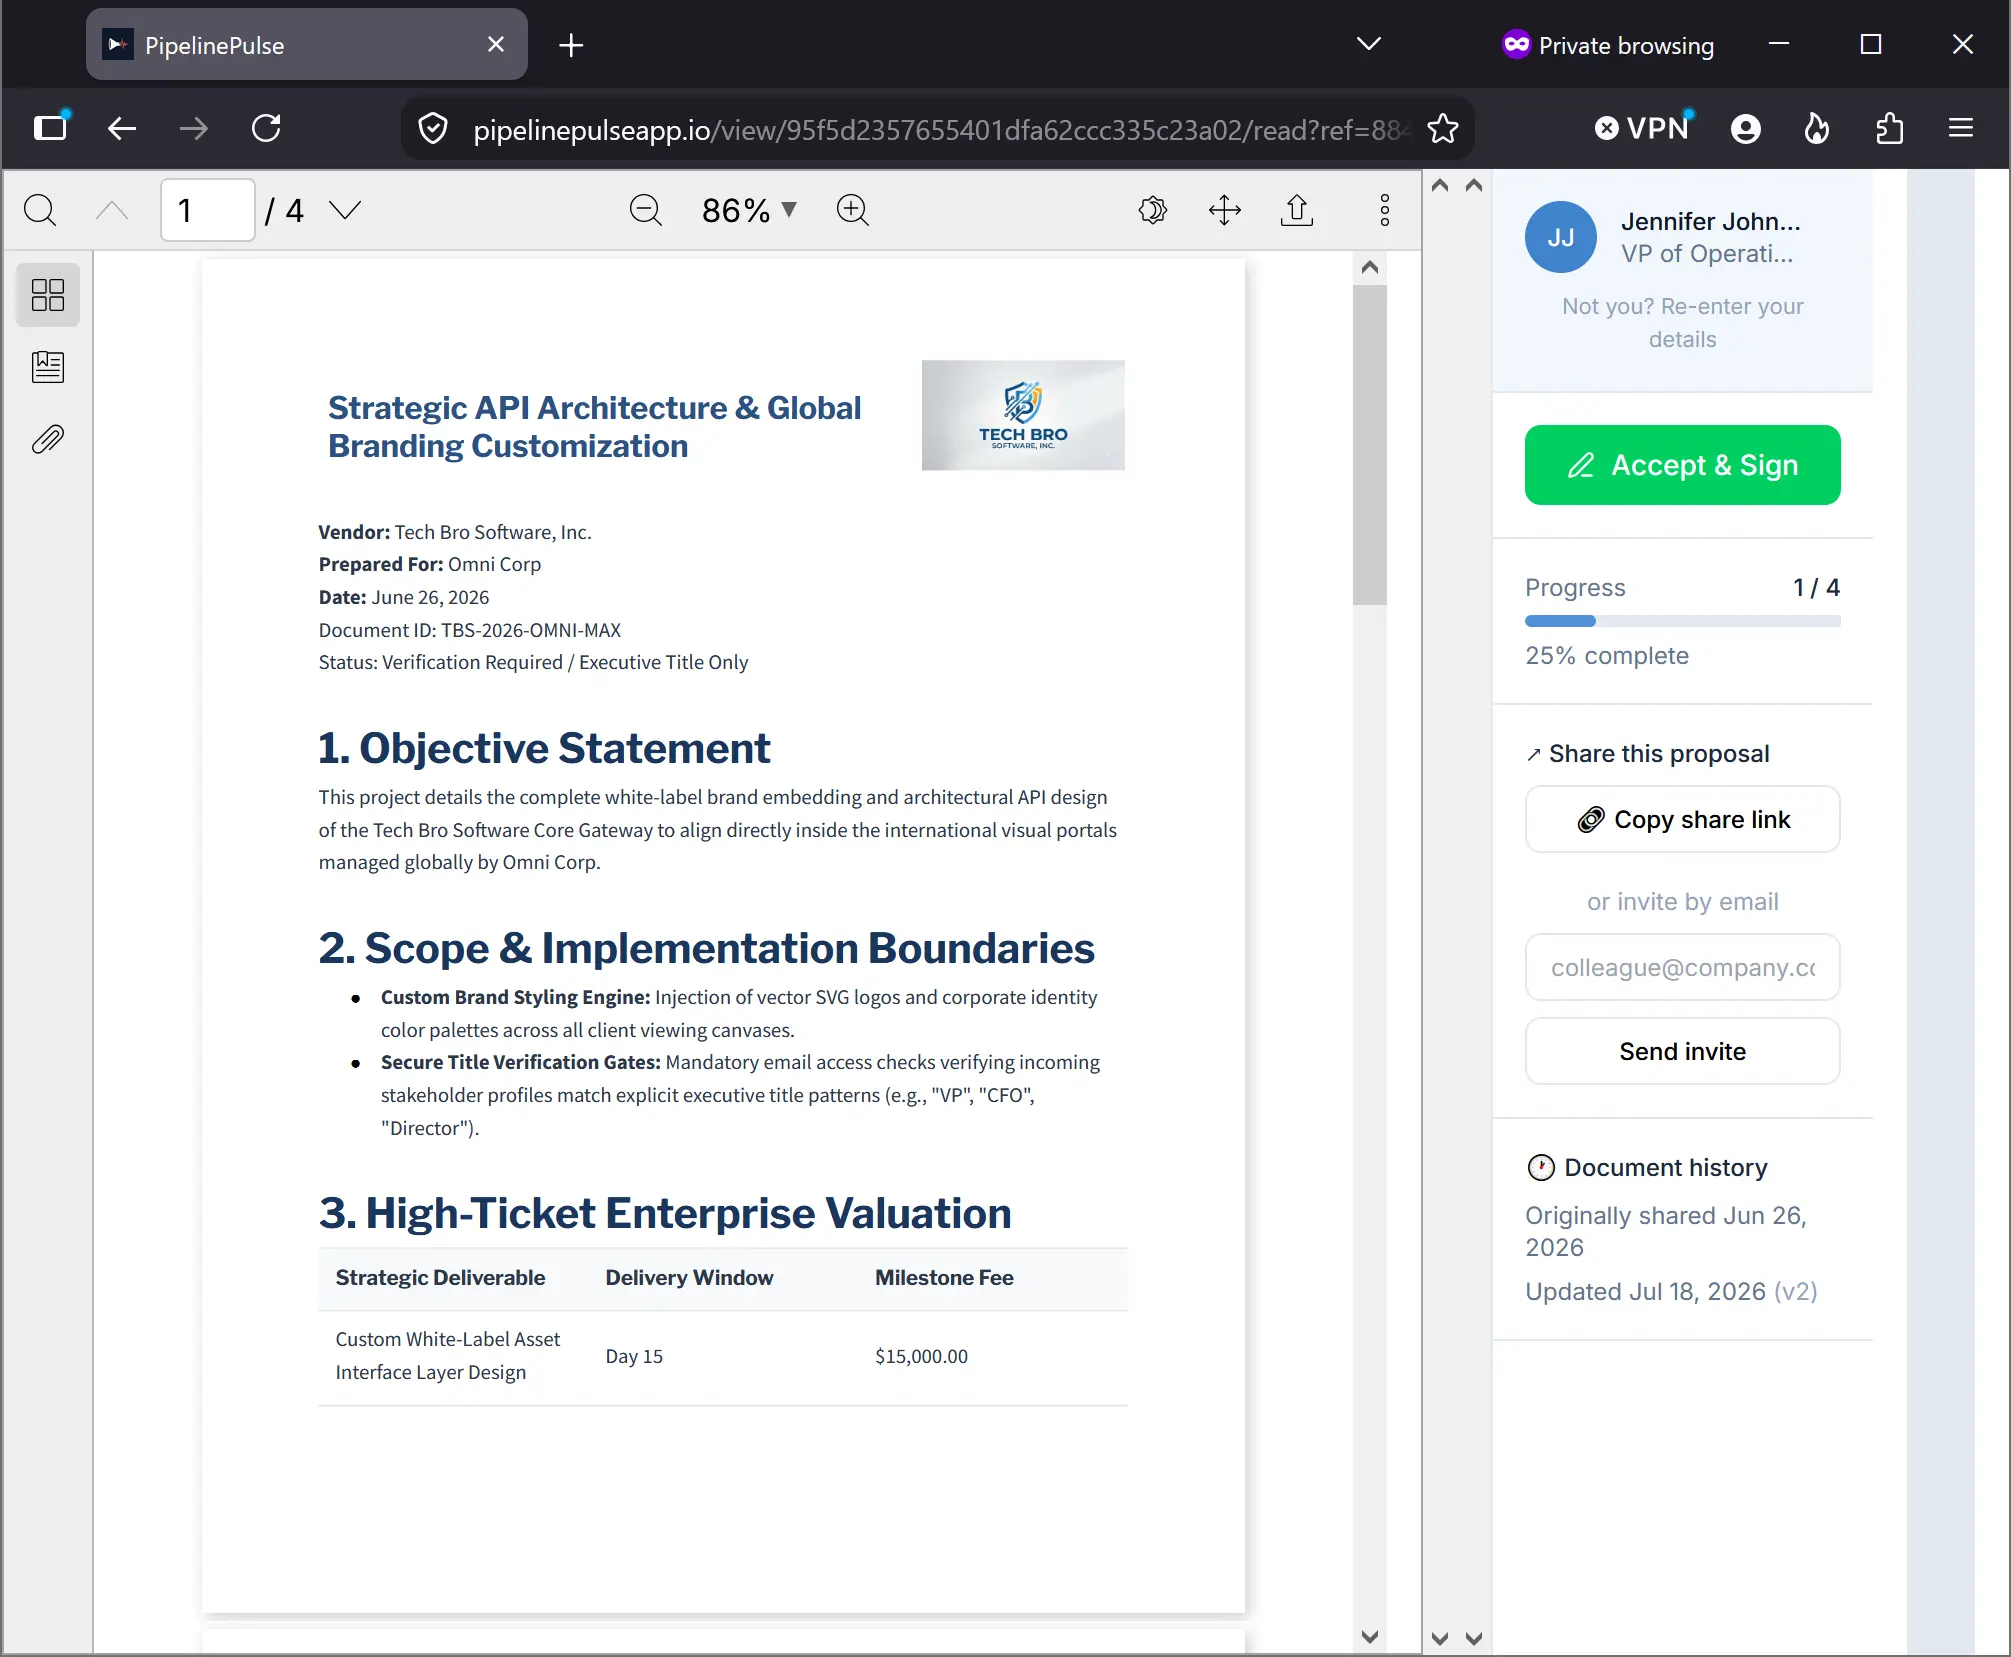Open PDF viewer more options menu
Screen dimensions: 2011x1657
(1385, 210)
